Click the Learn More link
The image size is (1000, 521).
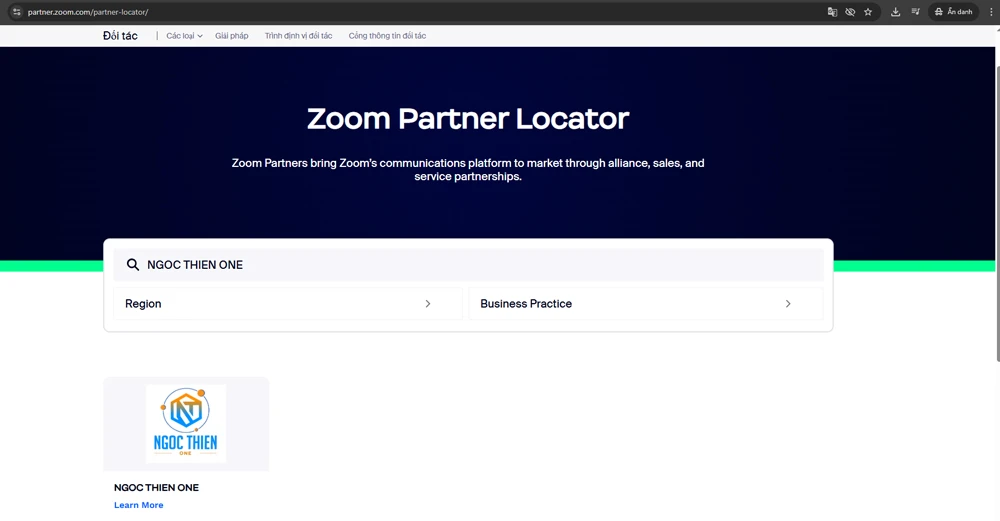(x=138, y=505)
